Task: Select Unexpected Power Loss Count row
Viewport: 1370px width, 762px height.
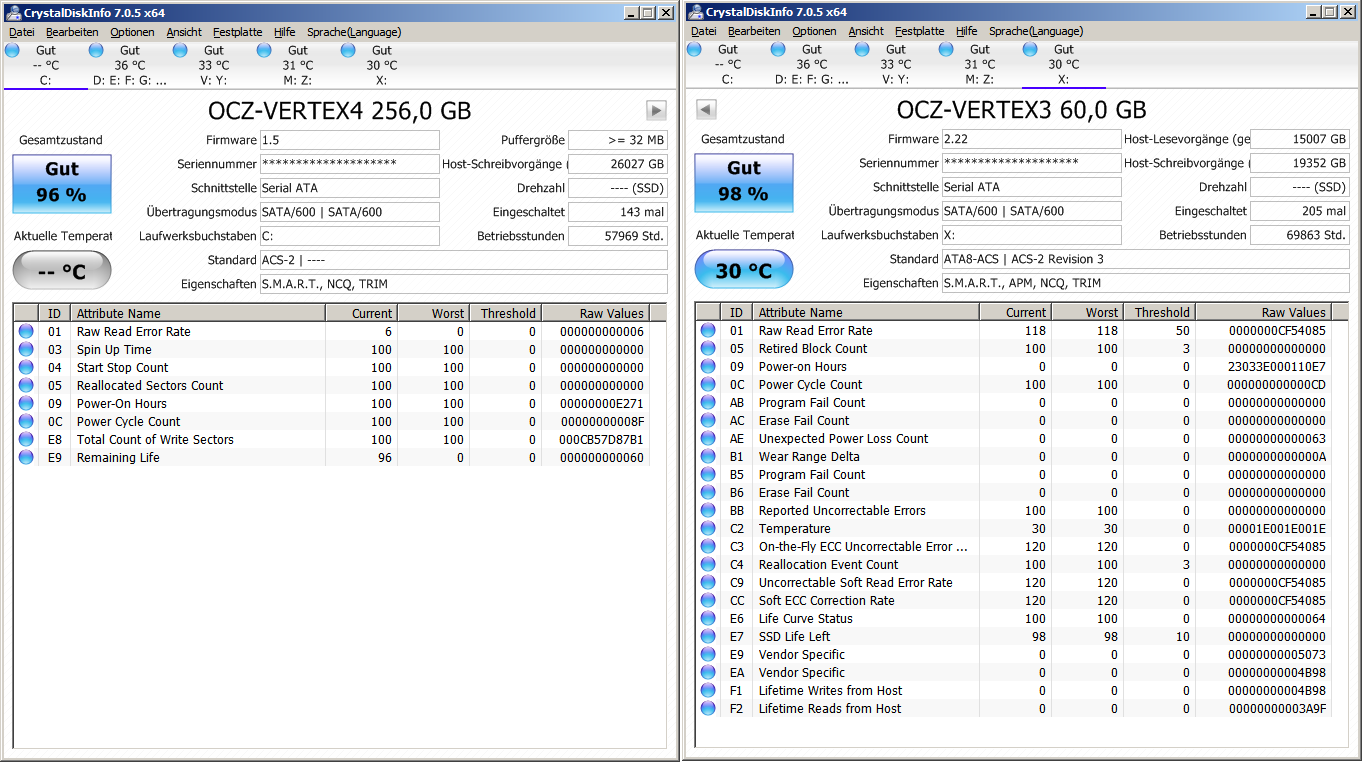Action: click(x=1014, y=438)
